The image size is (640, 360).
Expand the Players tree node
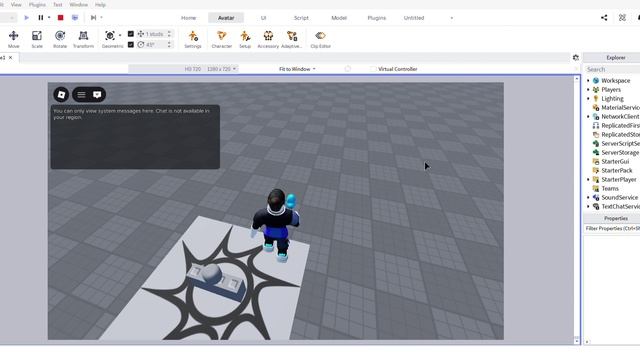click(x=588, y=90)
